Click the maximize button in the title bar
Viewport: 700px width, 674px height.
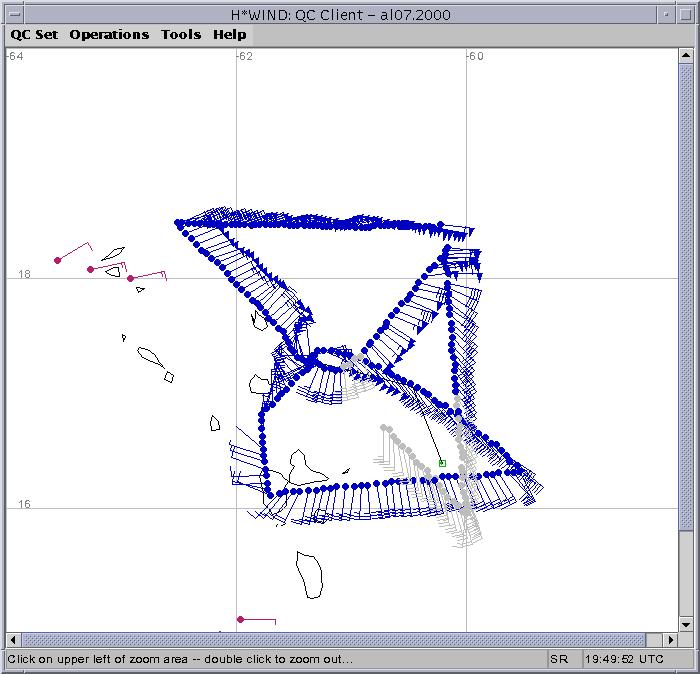click(x=687, y=11)
